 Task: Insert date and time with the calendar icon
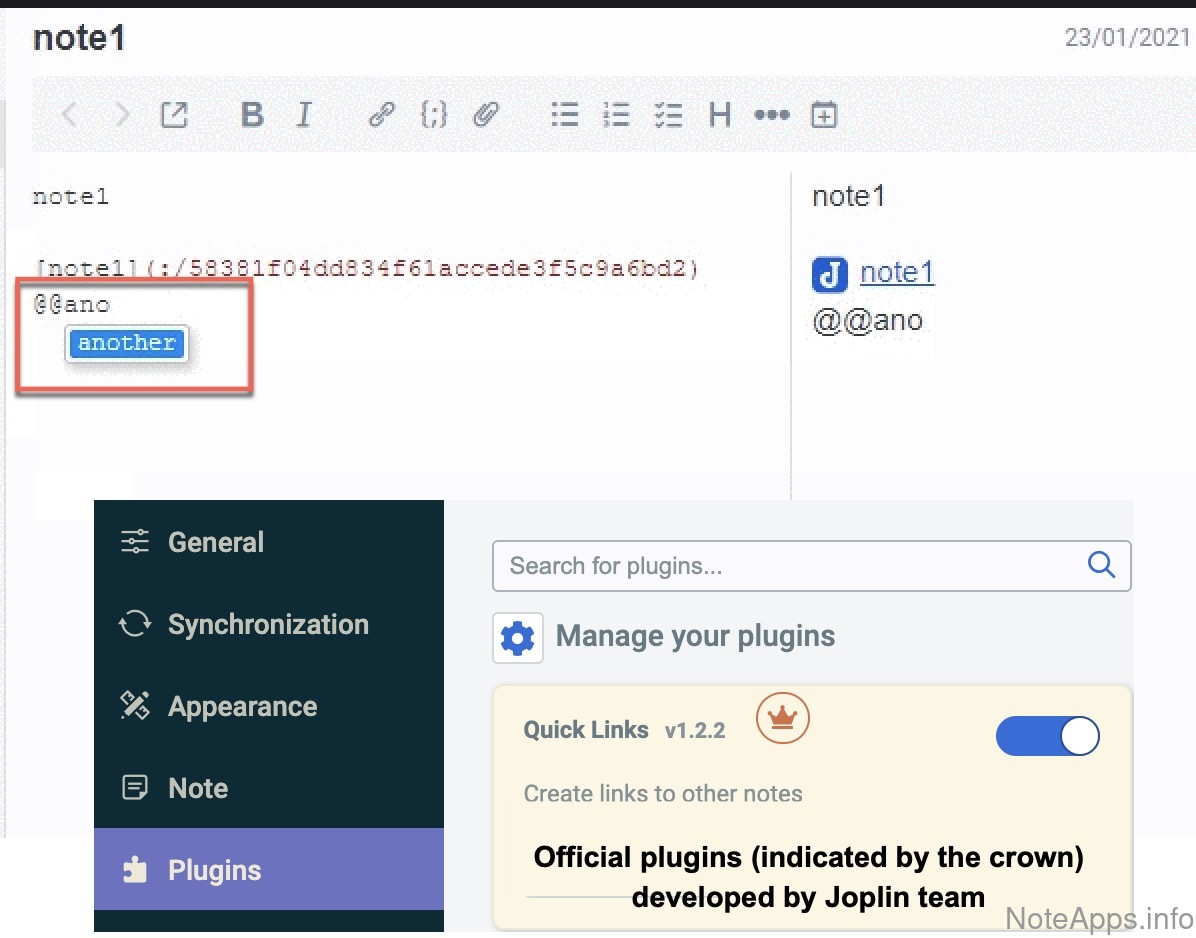(823, 115)
